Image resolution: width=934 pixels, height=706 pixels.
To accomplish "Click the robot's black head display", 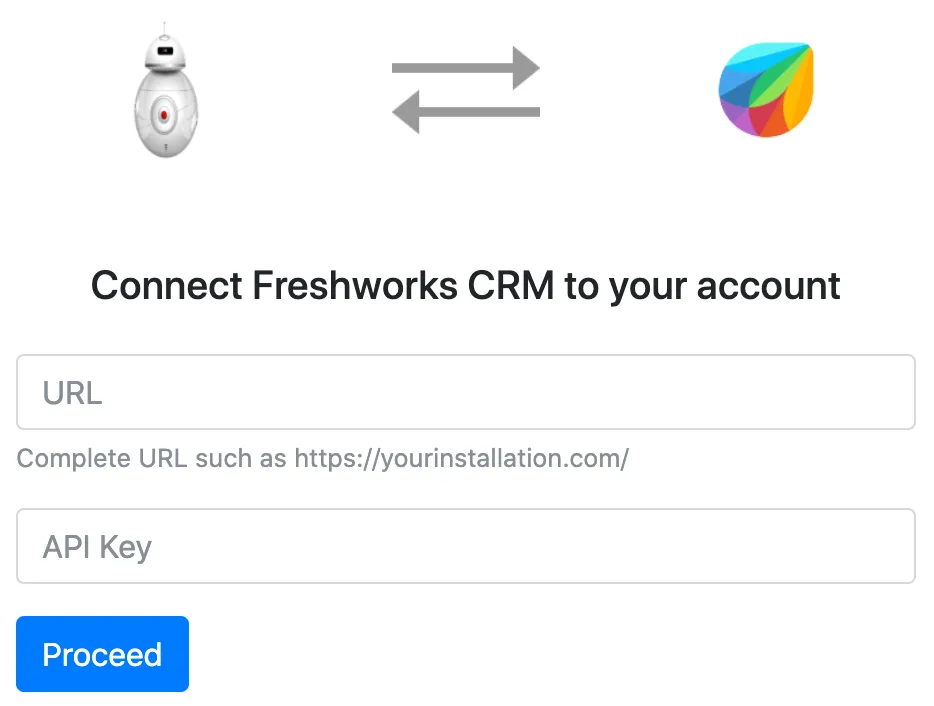I will 165,51.
